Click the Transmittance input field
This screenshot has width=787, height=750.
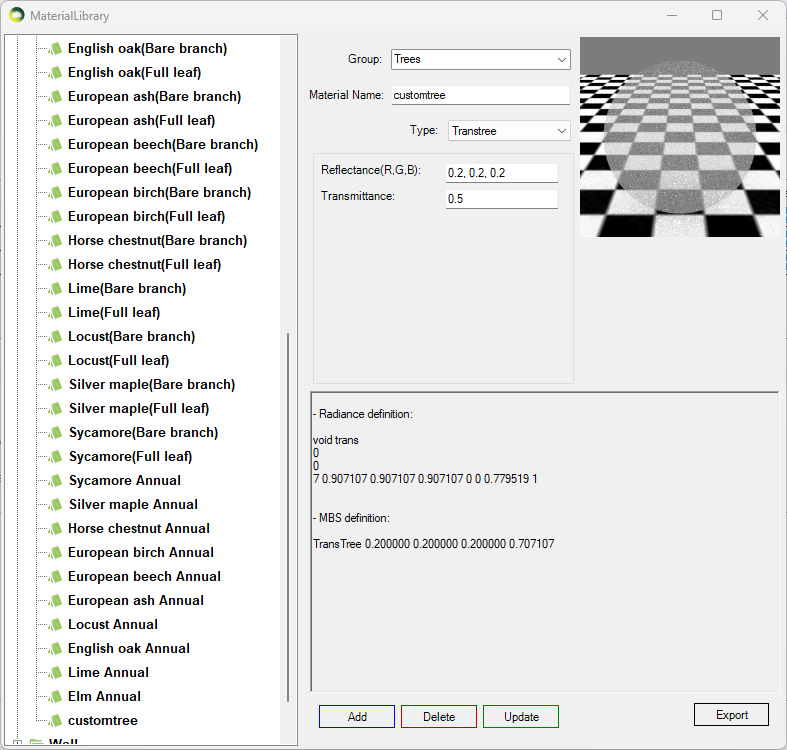click(501, 199)
